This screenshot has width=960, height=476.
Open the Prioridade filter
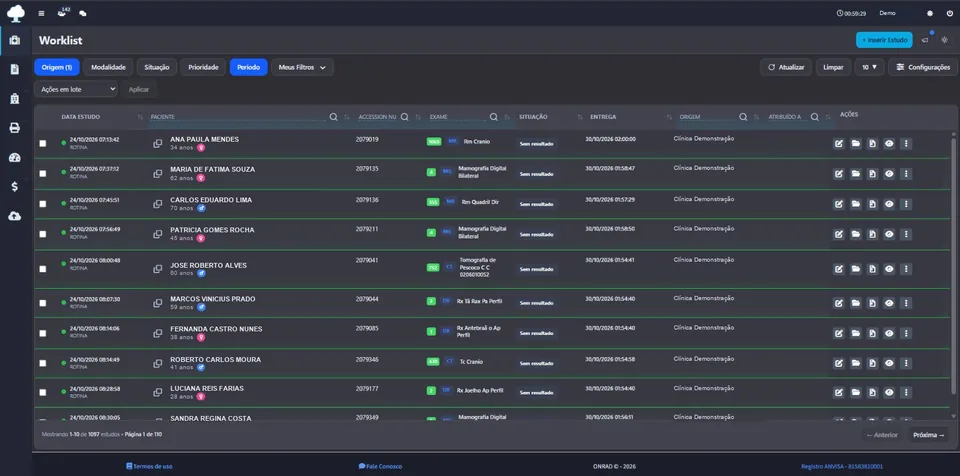[x=203, y=67]
